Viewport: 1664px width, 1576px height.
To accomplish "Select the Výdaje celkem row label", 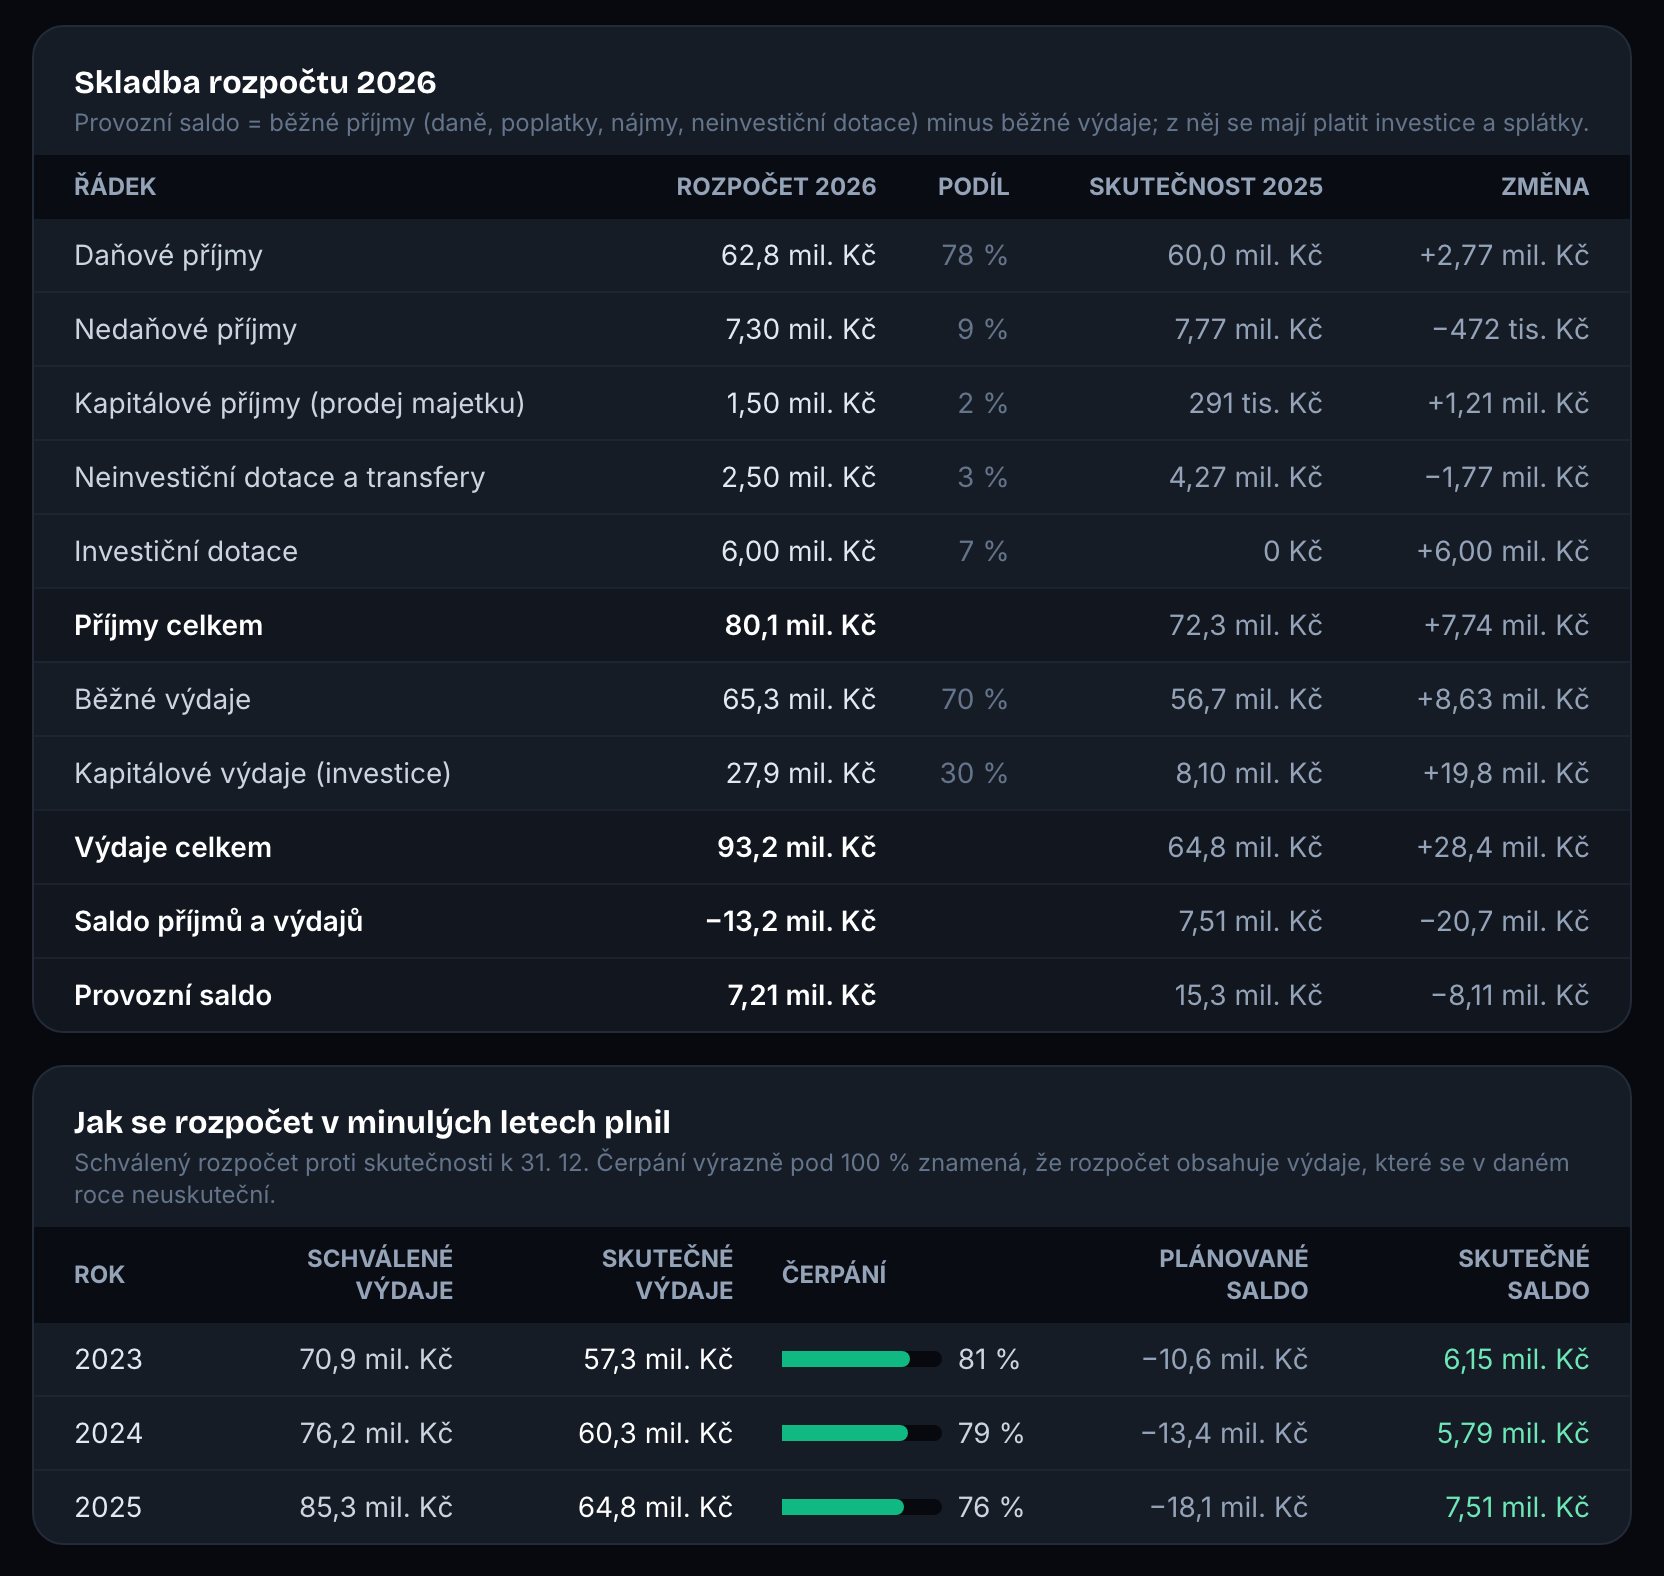I will [173, 848].
